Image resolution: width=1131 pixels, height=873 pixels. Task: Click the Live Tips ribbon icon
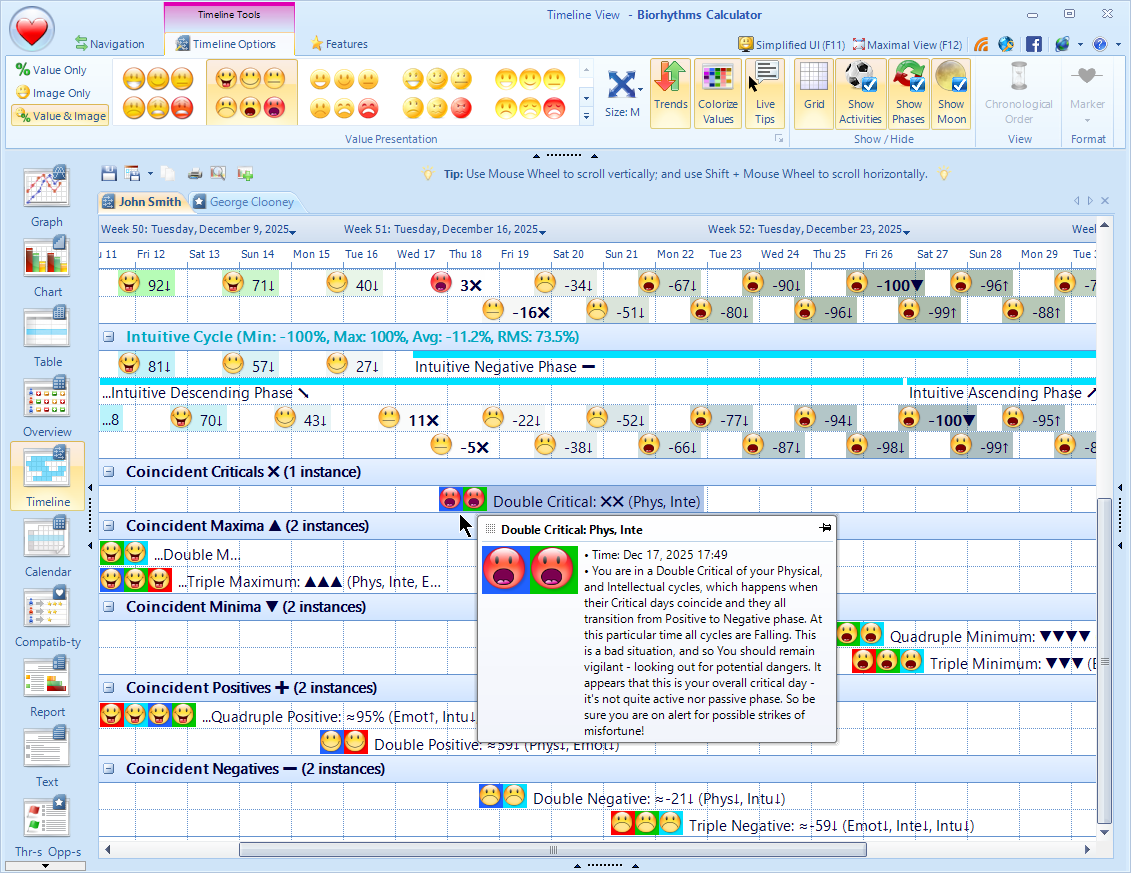pyautogui.click(x=765, y=92)
